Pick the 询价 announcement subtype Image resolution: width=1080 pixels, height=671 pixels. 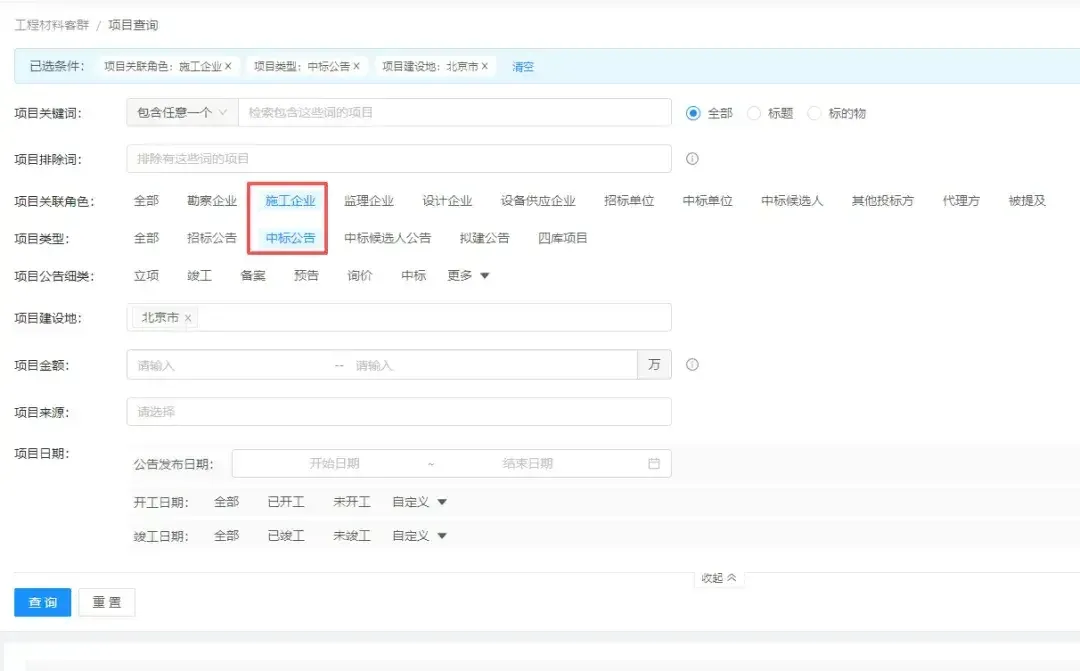point(360,276)
